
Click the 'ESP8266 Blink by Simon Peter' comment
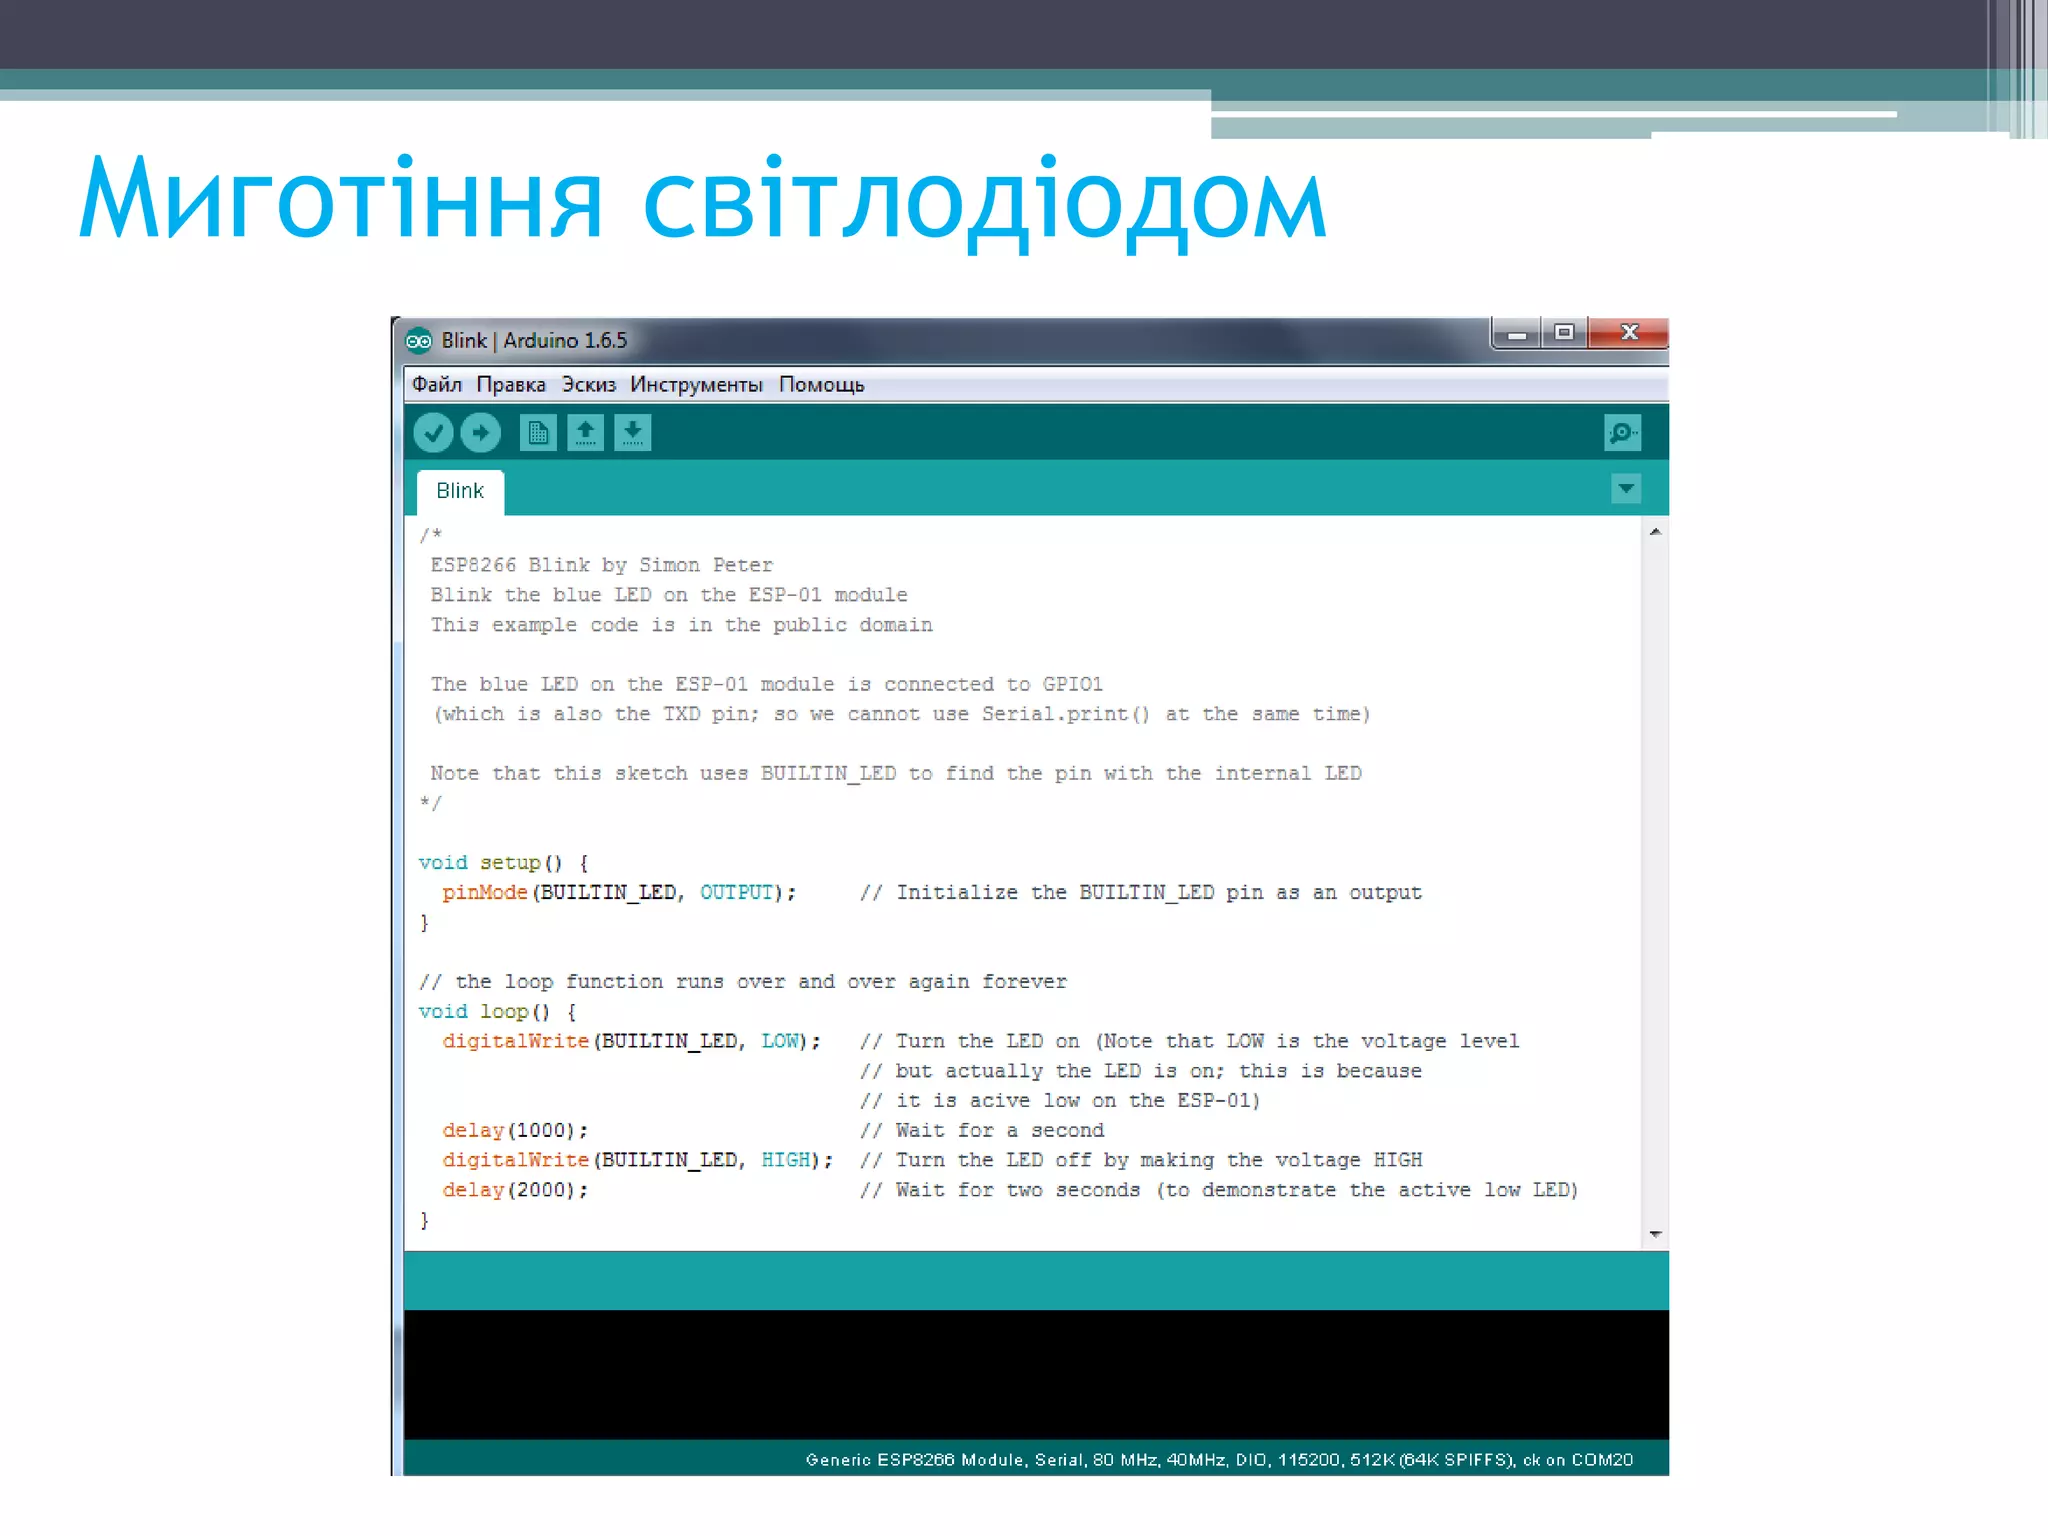pos(601,565)
